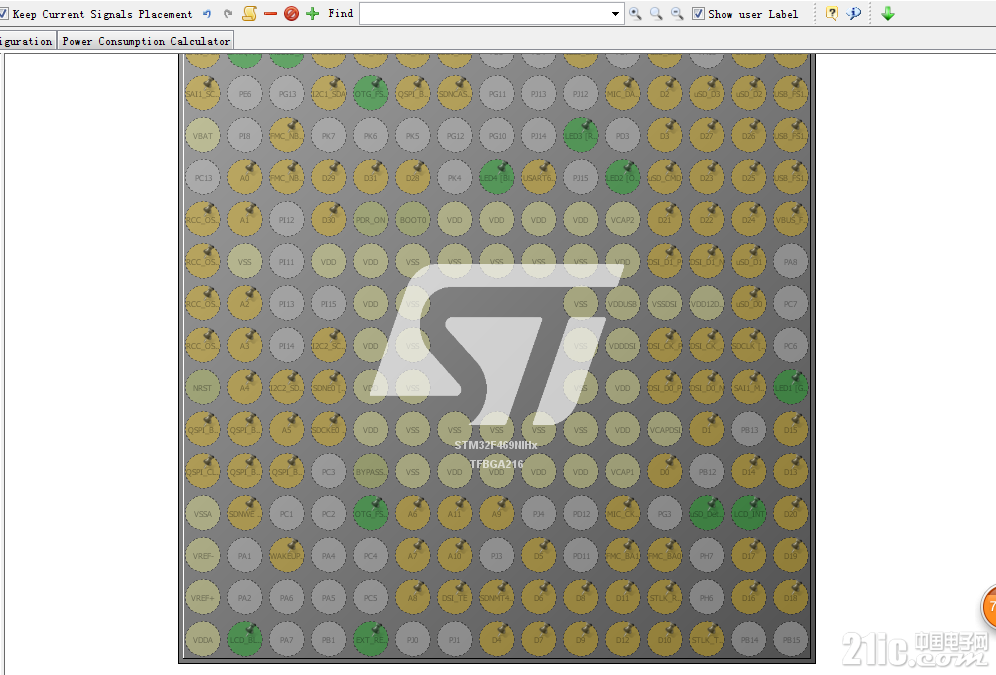The width and height of the screenshot is (996, 675).
Task: Zoom in using the first magnifier icon
Action: tap(635, 13)
